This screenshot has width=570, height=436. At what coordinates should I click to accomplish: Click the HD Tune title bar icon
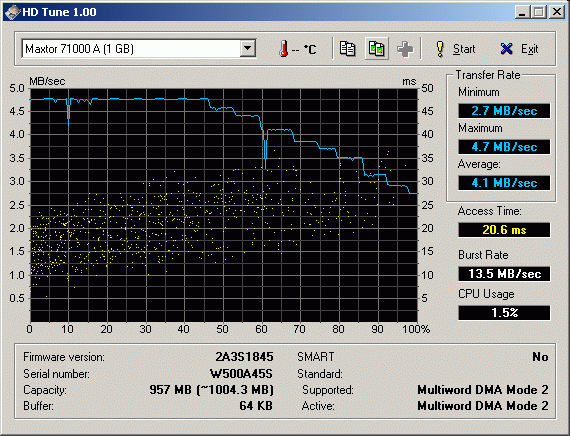[12, 12]
